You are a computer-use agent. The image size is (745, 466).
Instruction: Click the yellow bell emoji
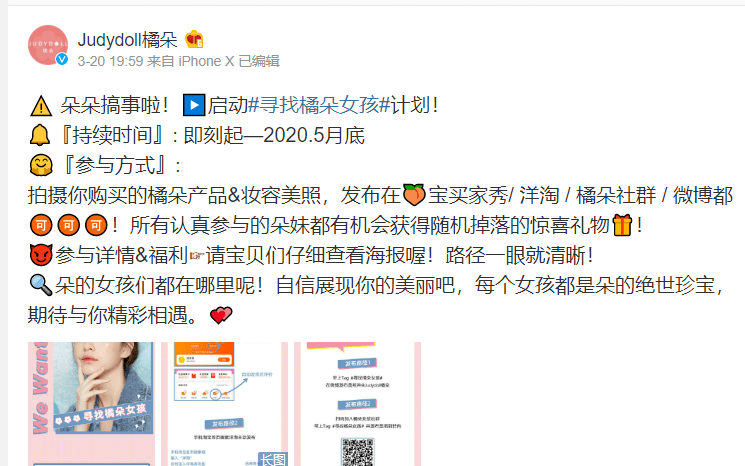tap(40, 135)
